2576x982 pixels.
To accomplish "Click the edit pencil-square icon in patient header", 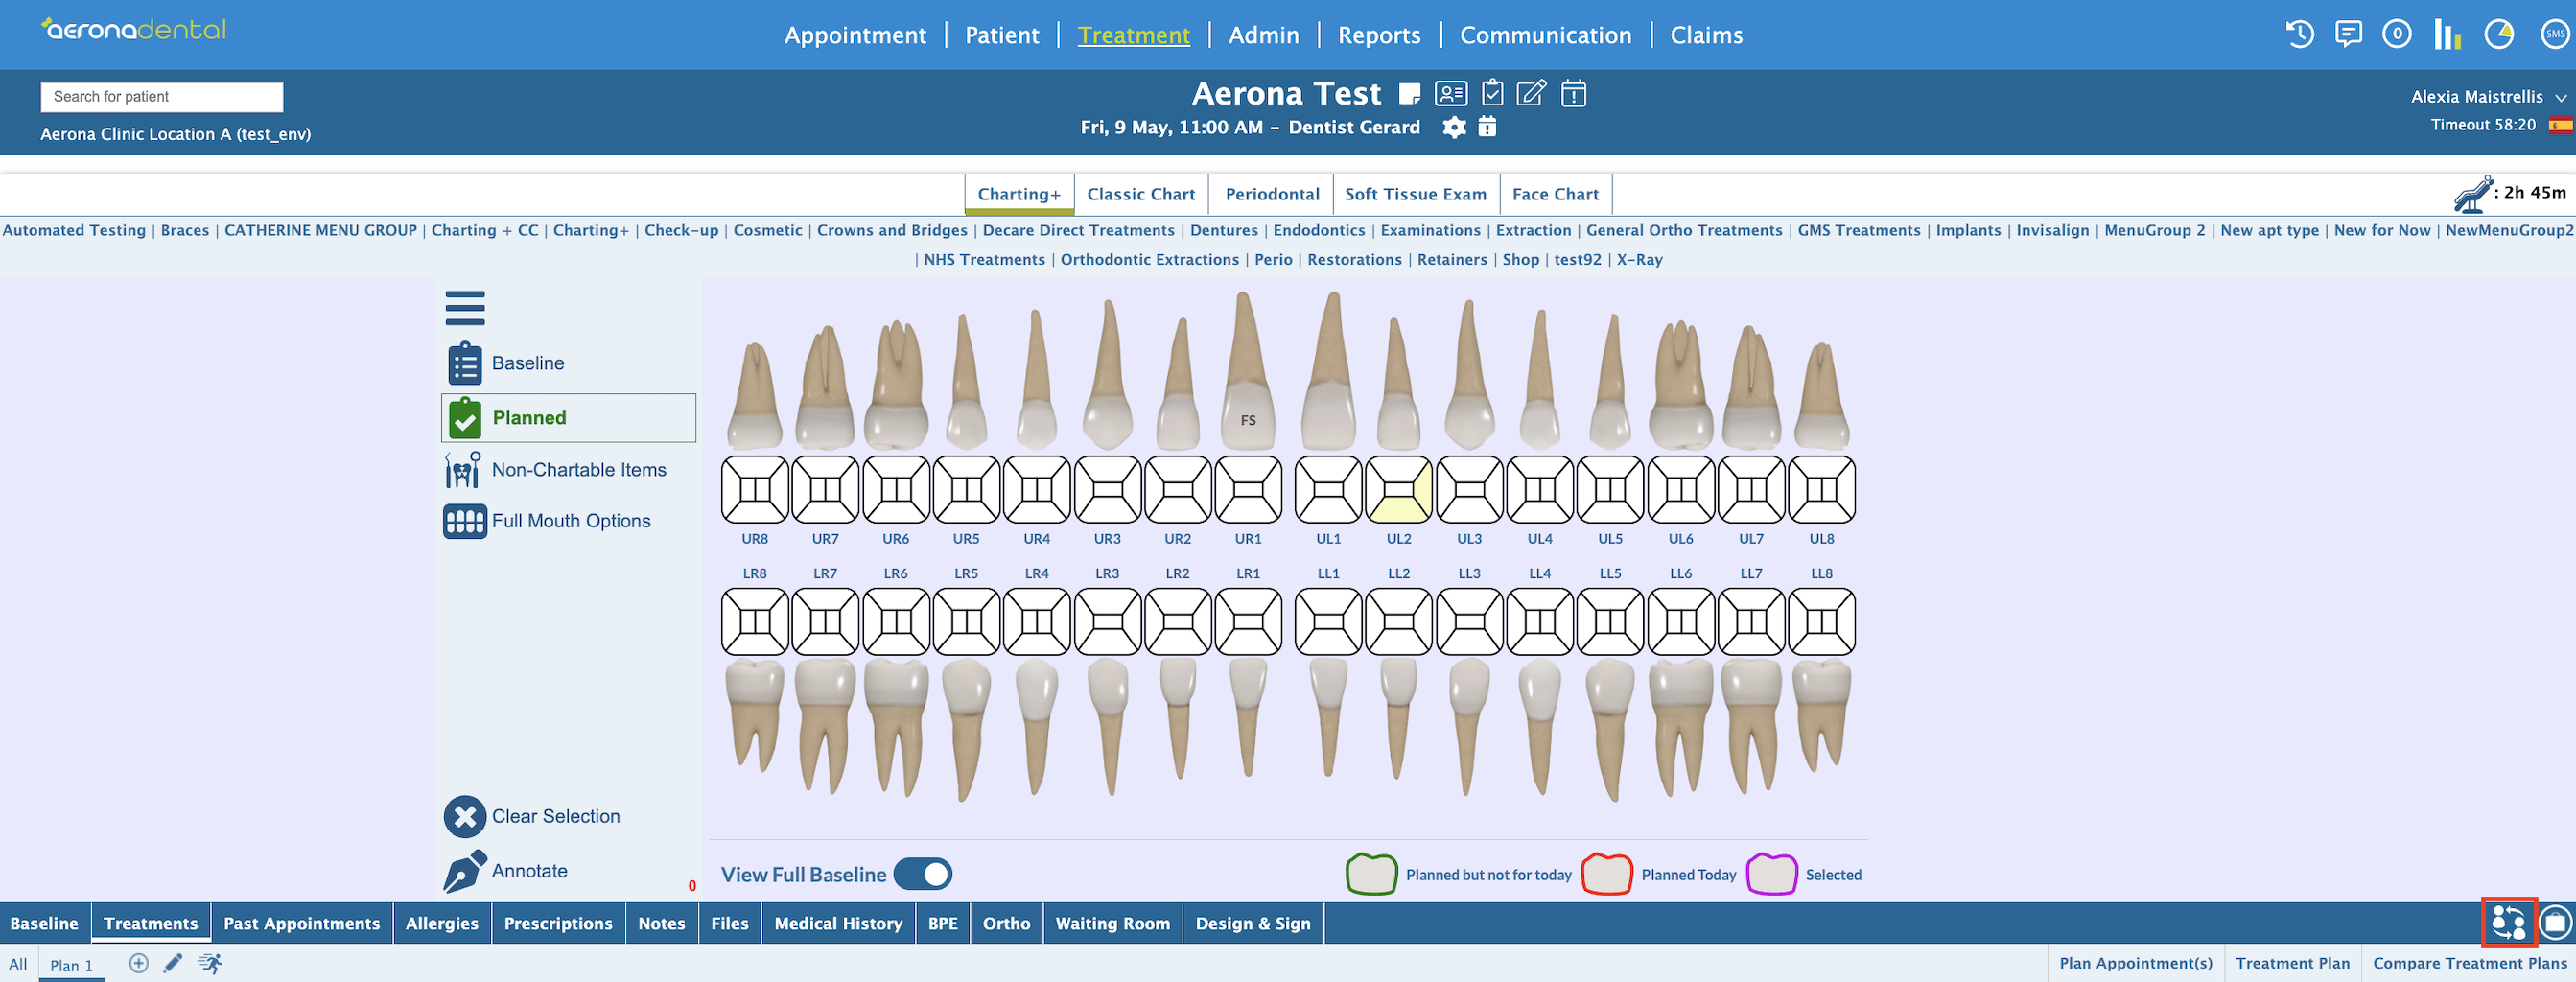I will click(x=1532, y=93).
